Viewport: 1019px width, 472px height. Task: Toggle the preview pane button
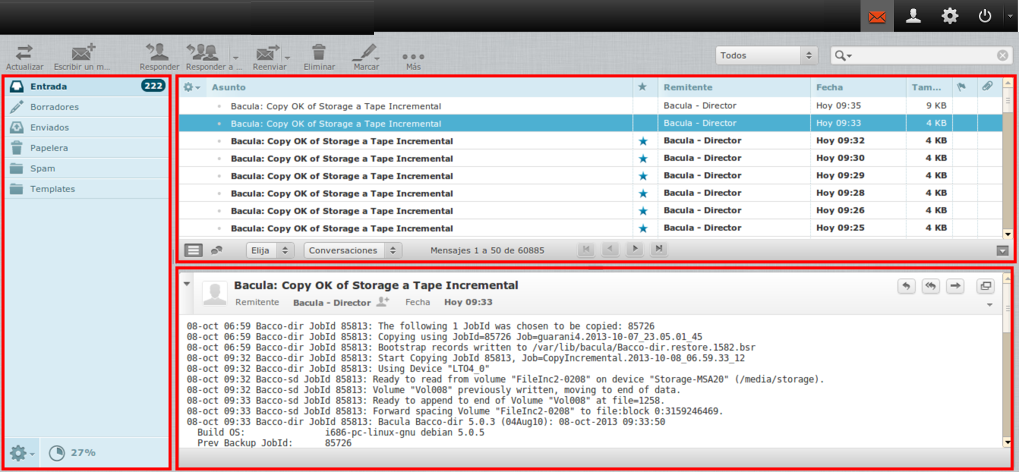[1001, 250]
